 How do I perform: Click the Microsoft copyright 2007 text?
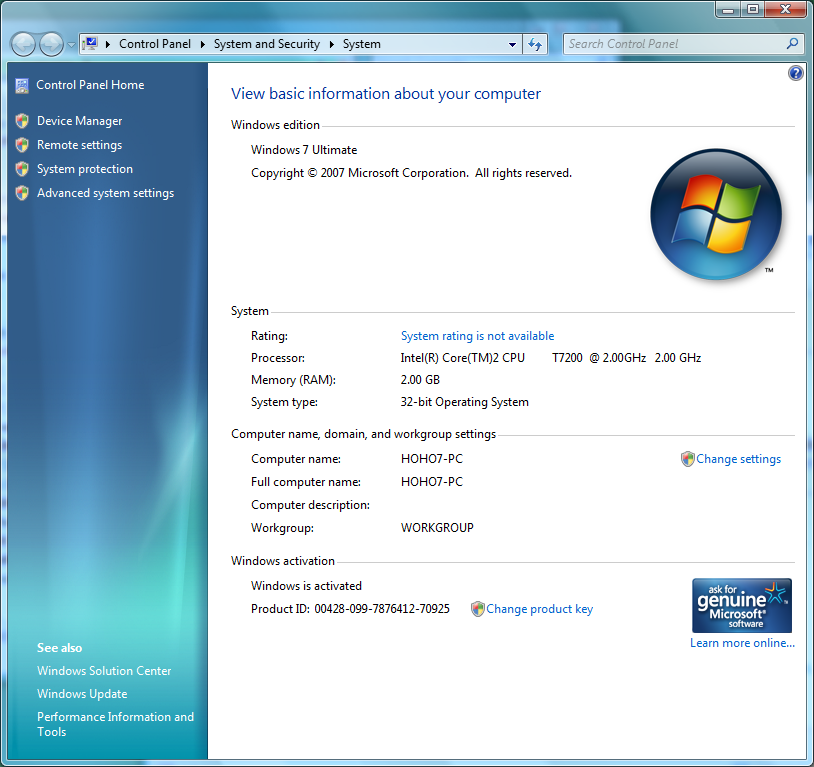(x=411, y=173)
